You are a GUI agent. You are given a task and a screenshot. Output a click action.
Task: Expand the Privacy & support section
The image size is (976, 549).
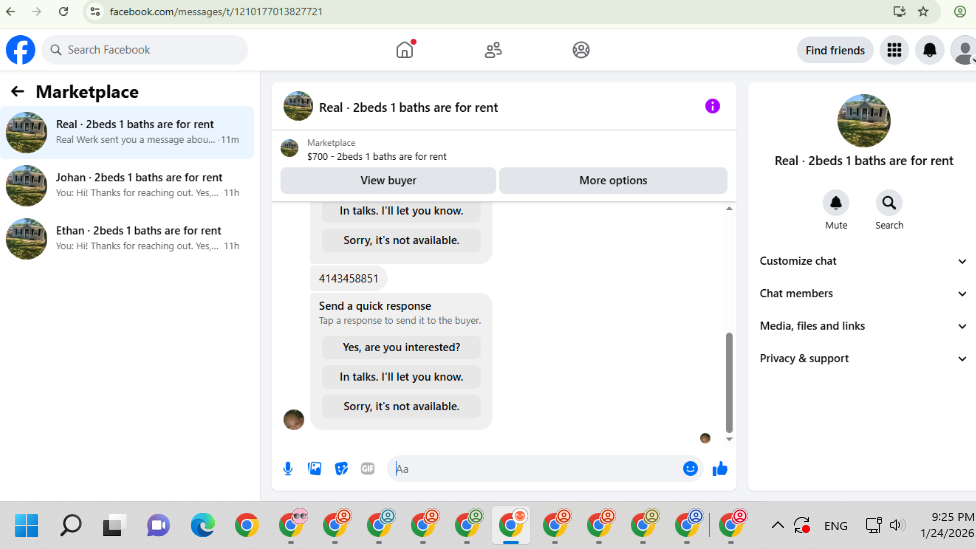(x=863, y=359)
